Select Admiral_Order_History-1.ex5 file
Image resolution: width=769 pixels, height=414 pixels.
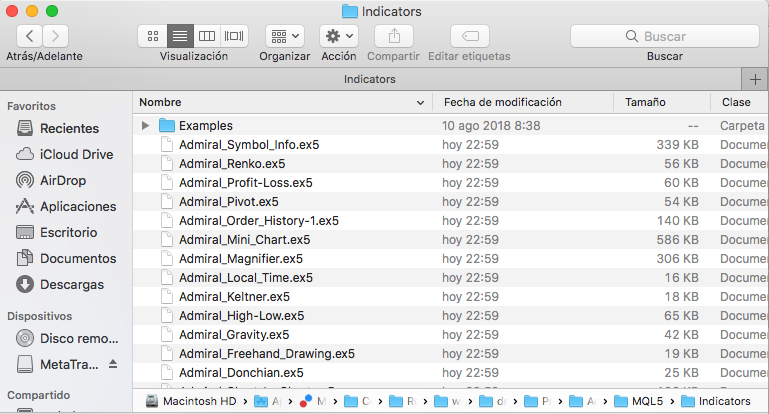click(x=259, y=221)
